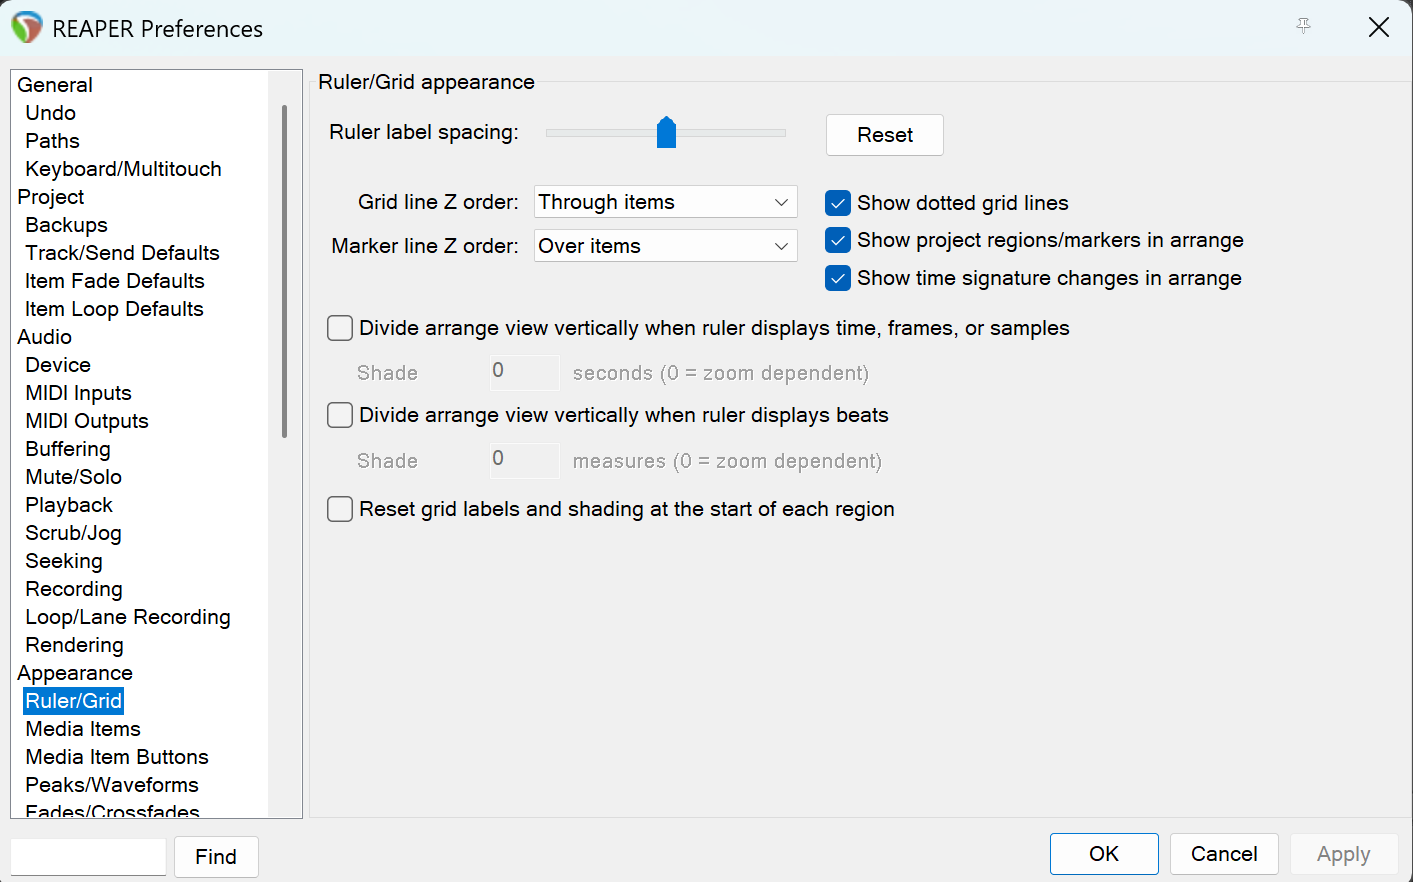The width and height of the screenshot is (1413, 882).
Task: Click the Find button
Action: point(216,857)
